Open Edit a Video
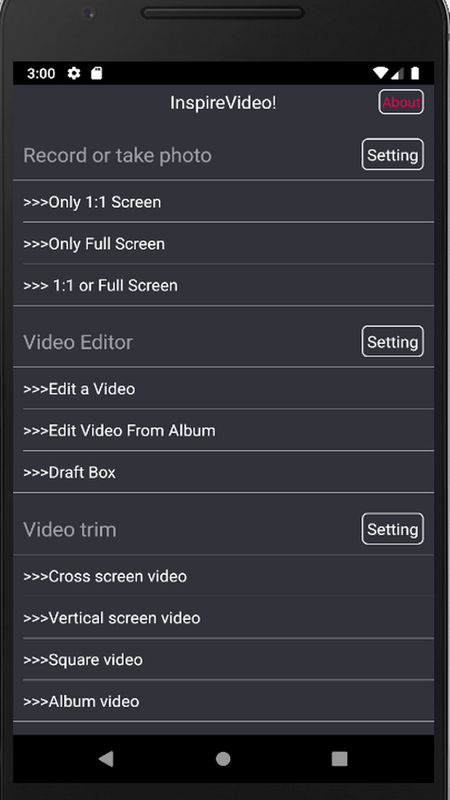Screen dimensions: 450x800 click(223, 389)
